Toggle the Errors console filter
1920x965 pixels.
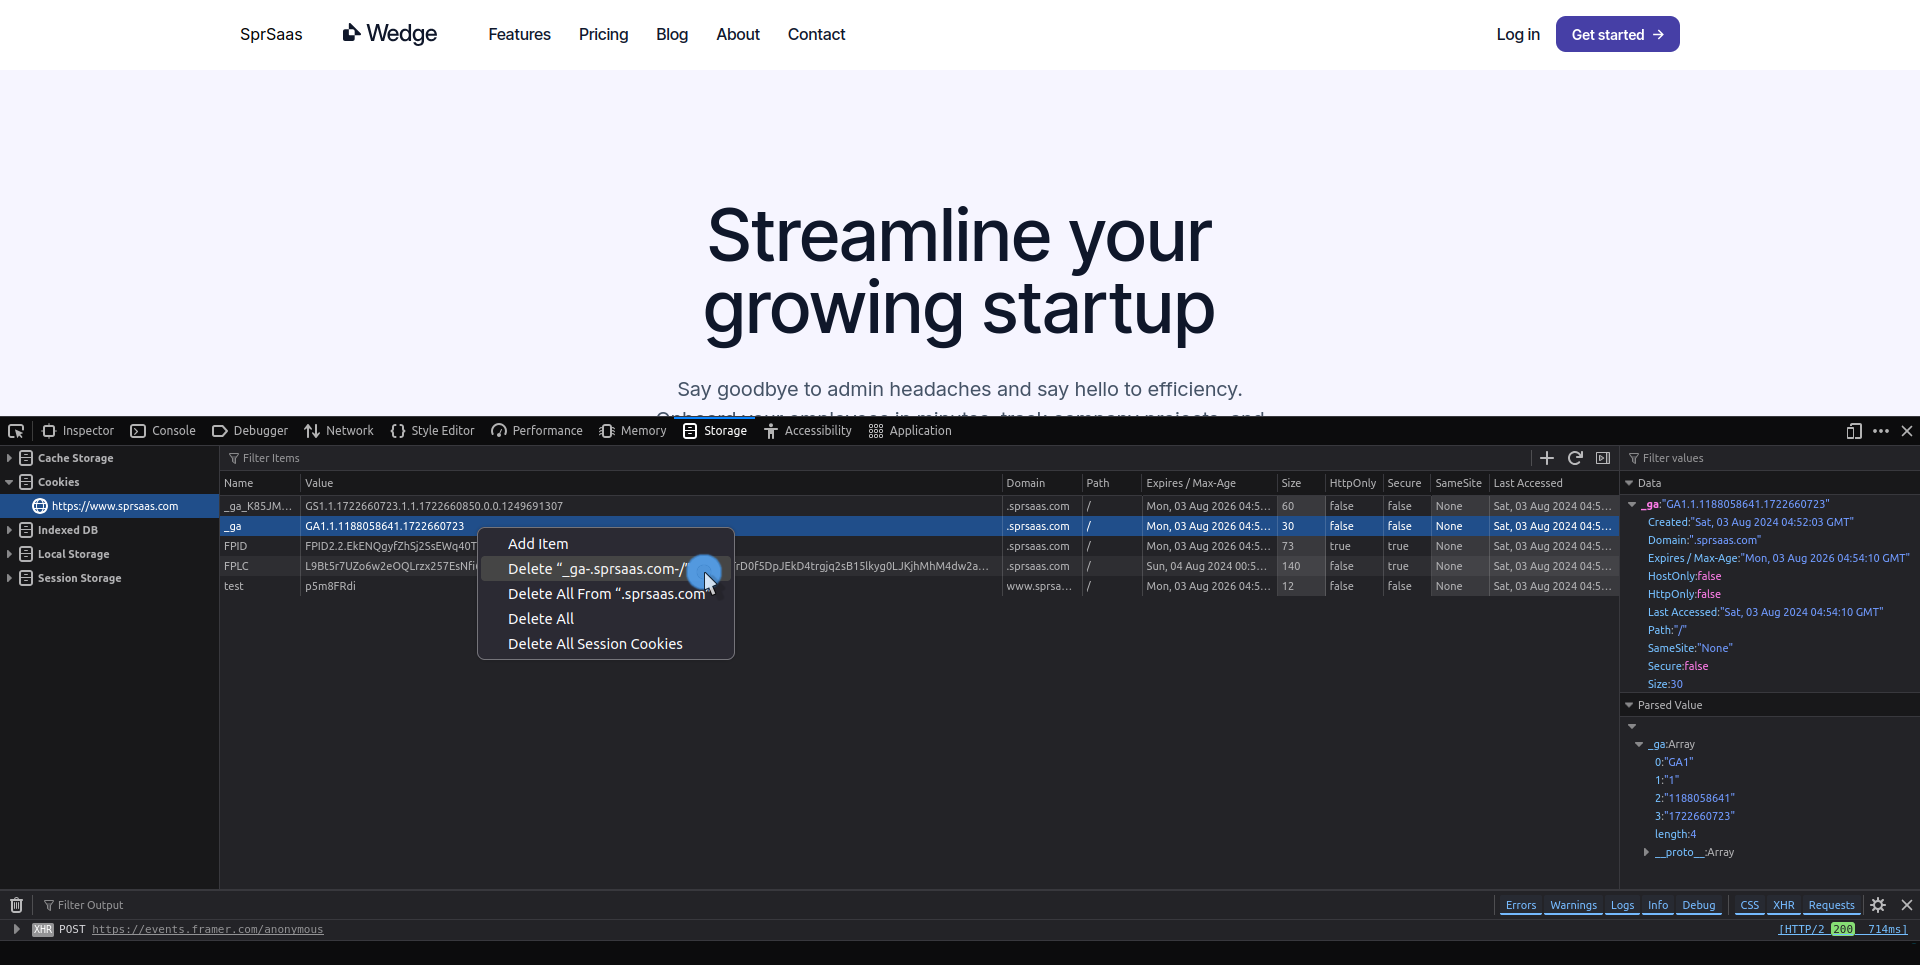[1520, 905]
